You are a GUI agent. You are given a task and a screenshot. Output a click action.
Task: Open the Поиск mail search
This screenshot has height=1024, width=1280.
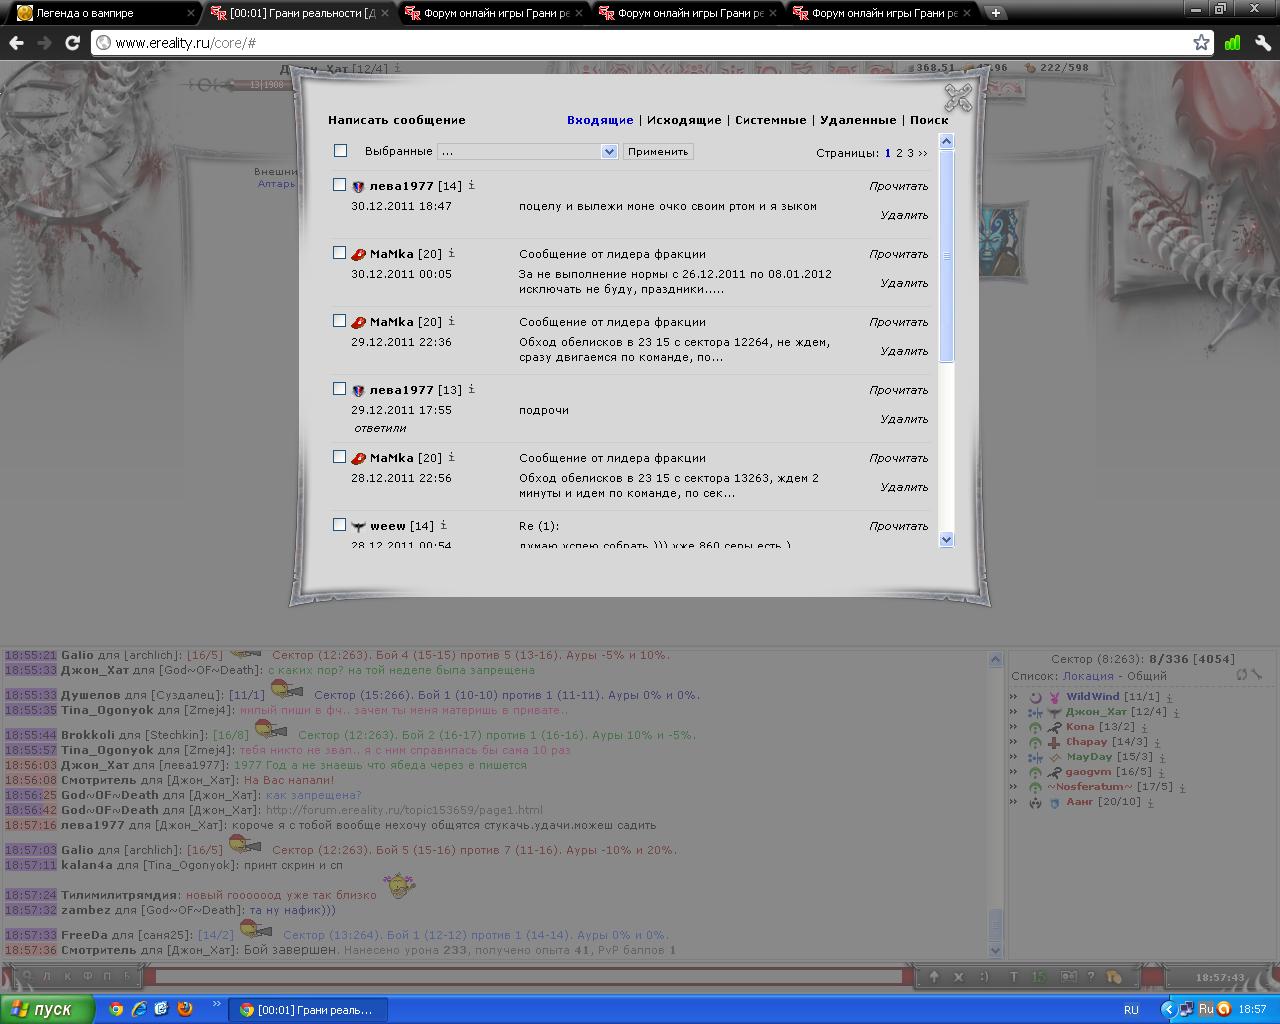929,120
